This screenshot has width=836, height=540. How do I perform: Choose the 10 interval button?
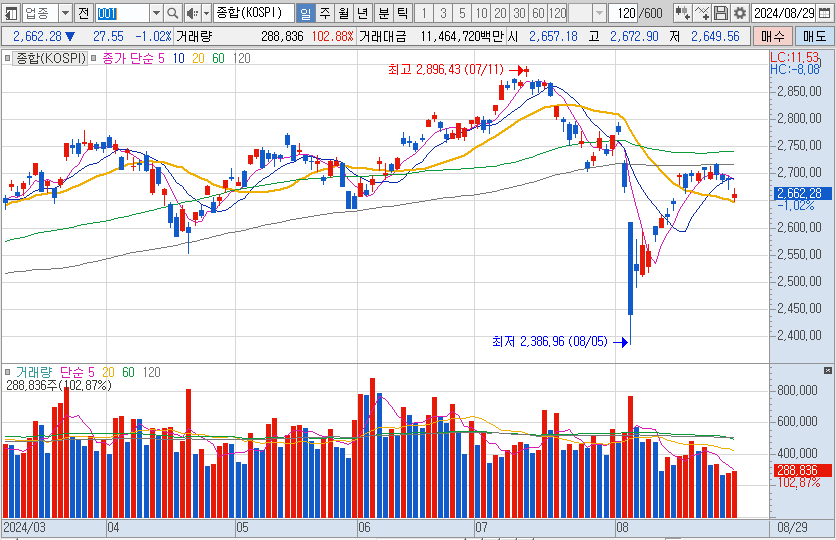[x=481, y=13]
